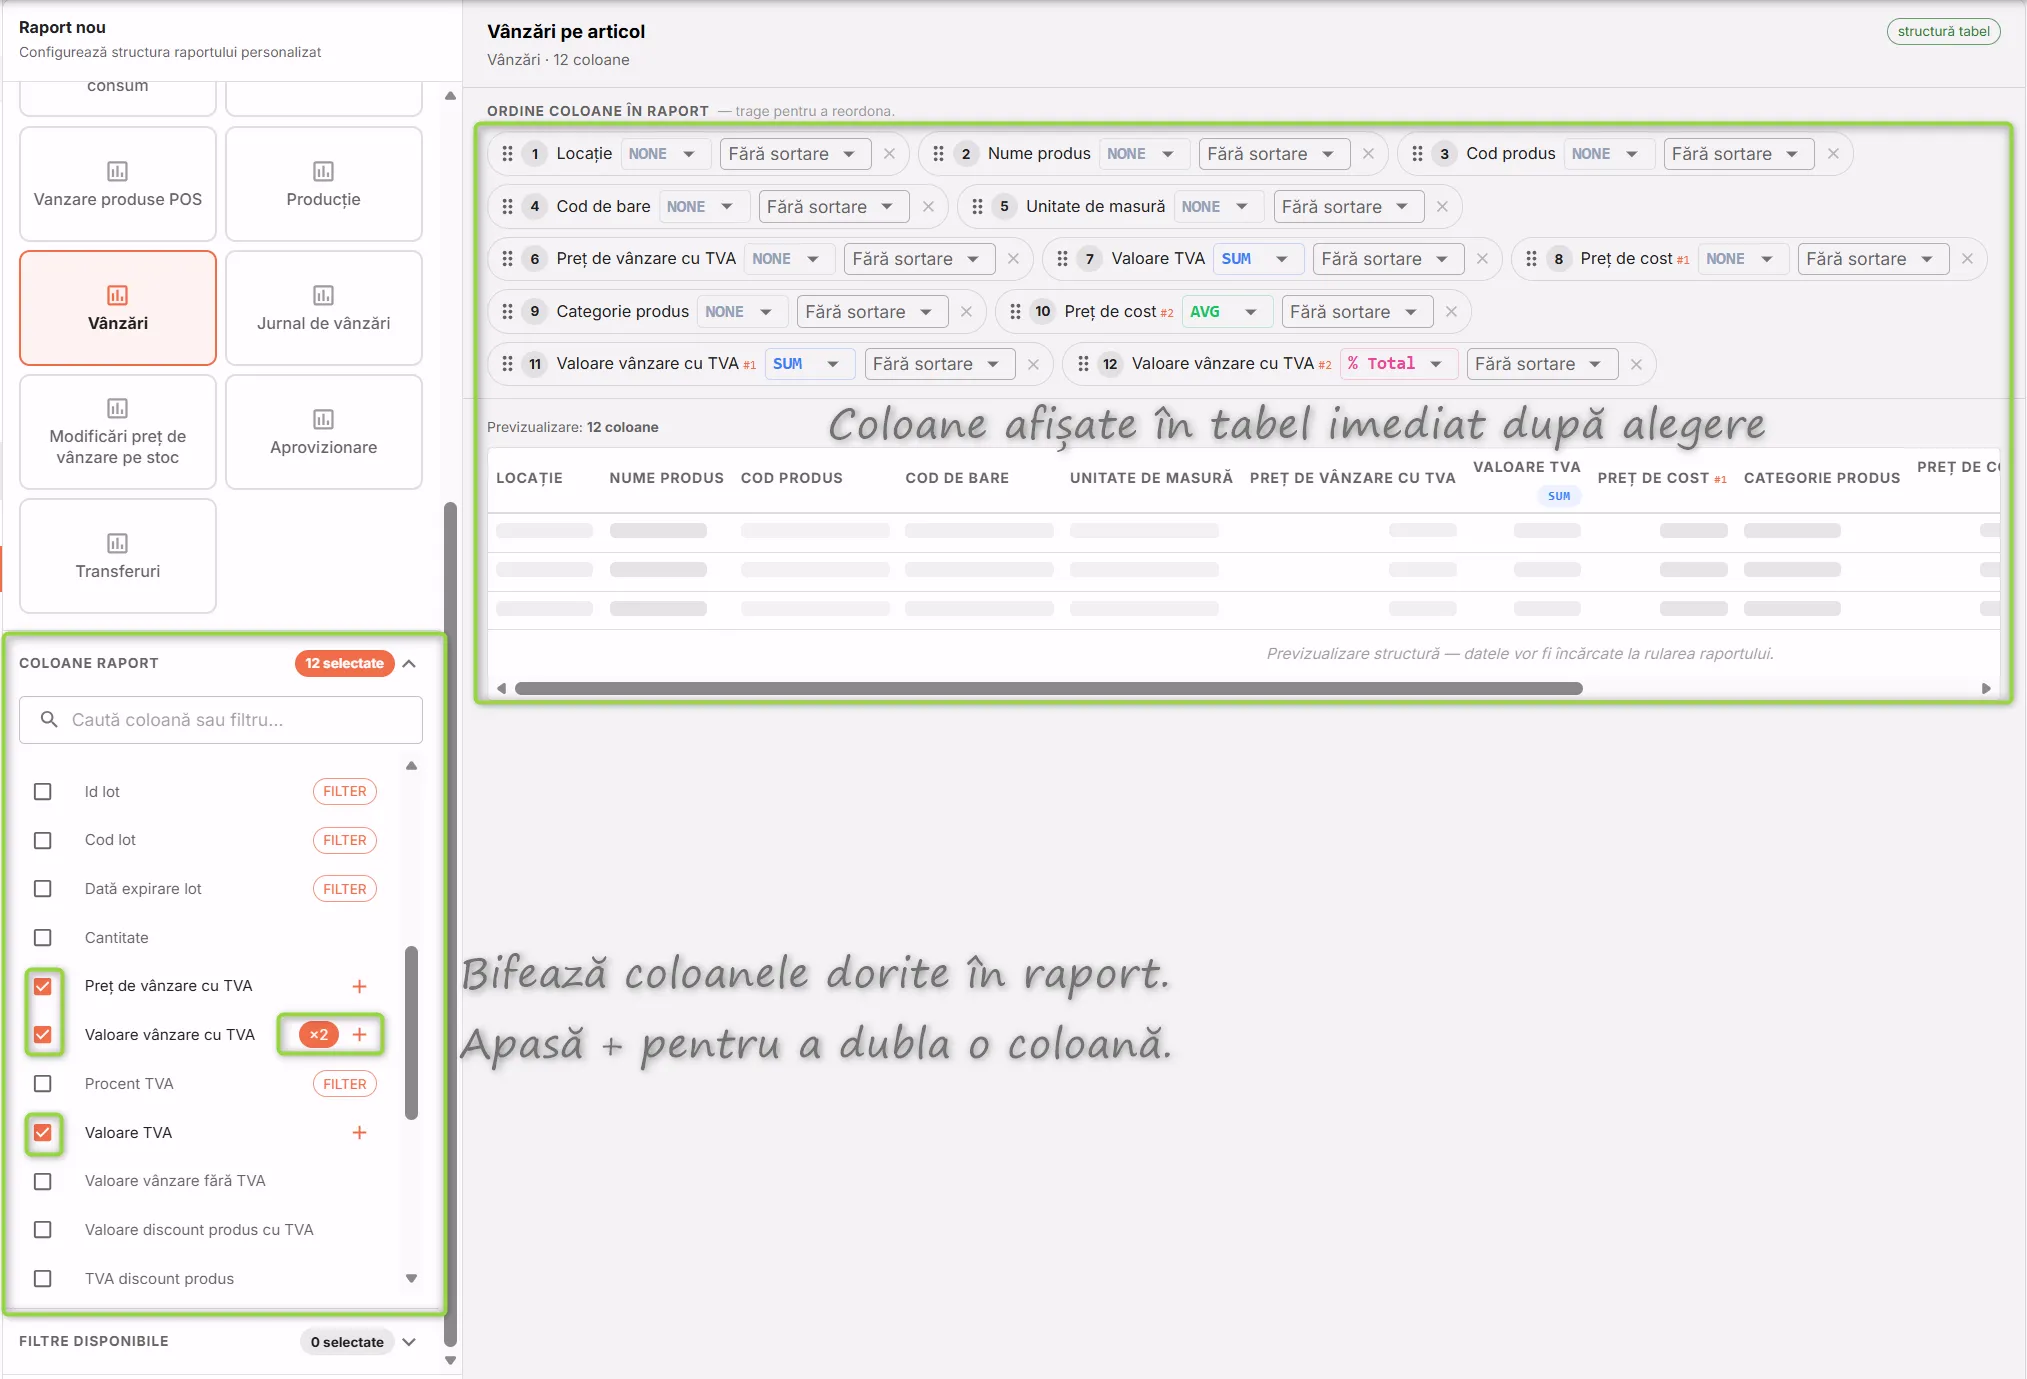Select the Vânzări report type
Screen dimensions: 2027x1379
point(118,308)
